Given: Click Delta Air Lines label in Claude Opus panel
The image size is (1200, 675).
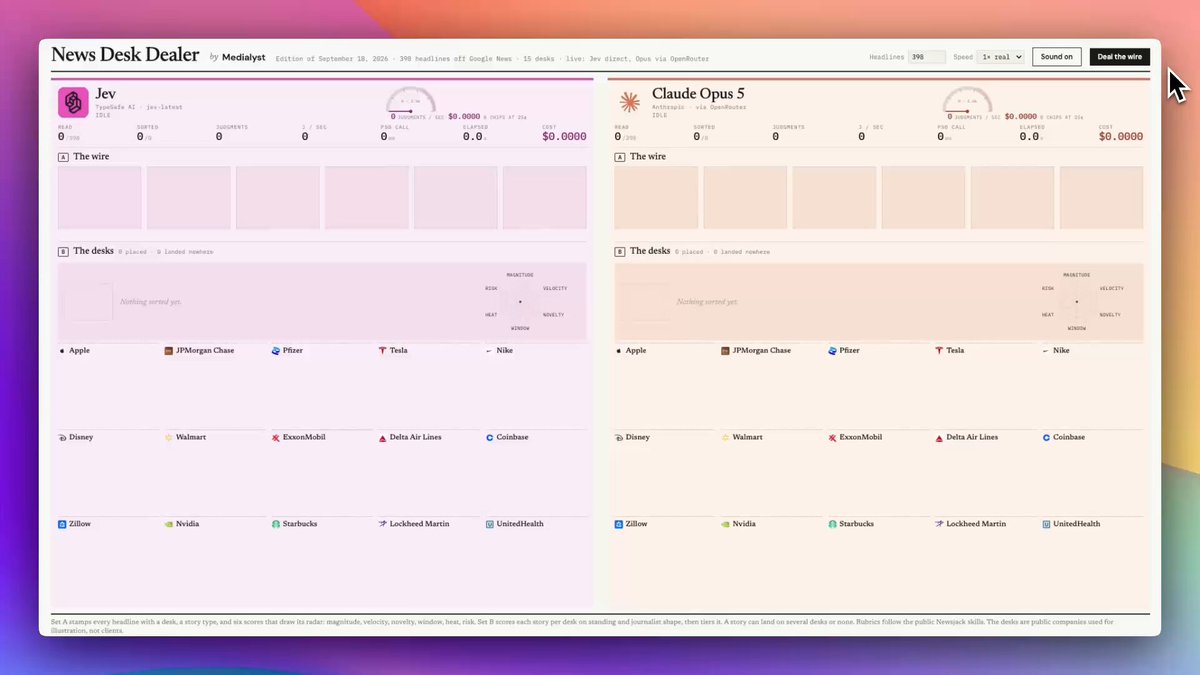Looking at the screenshot, I should click(972, 437).
